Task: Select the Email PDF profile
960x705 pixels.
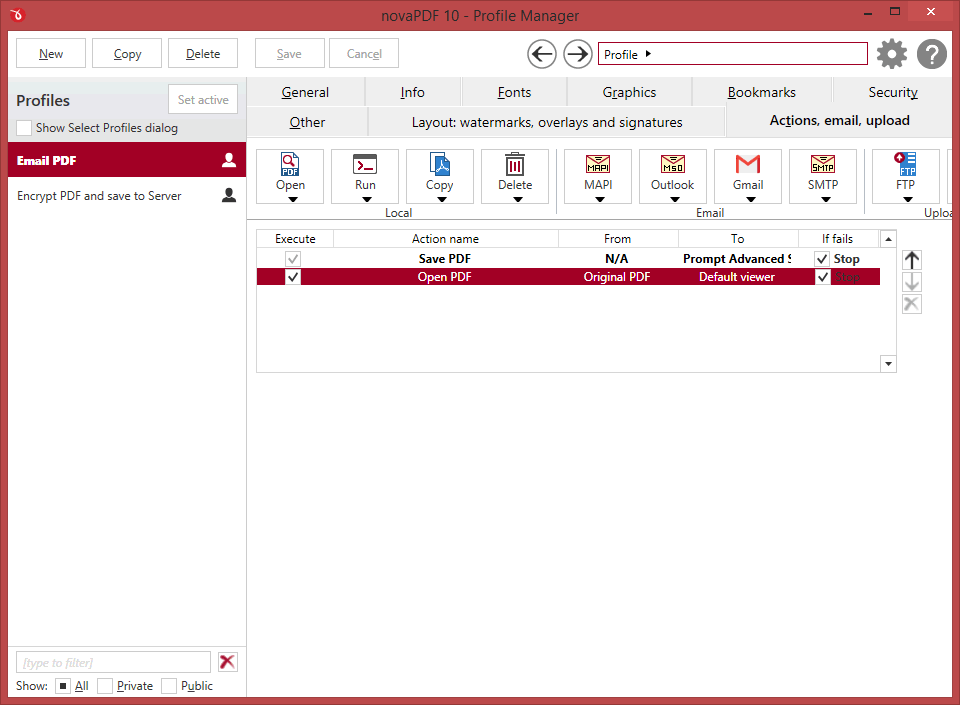Action: 127,160
